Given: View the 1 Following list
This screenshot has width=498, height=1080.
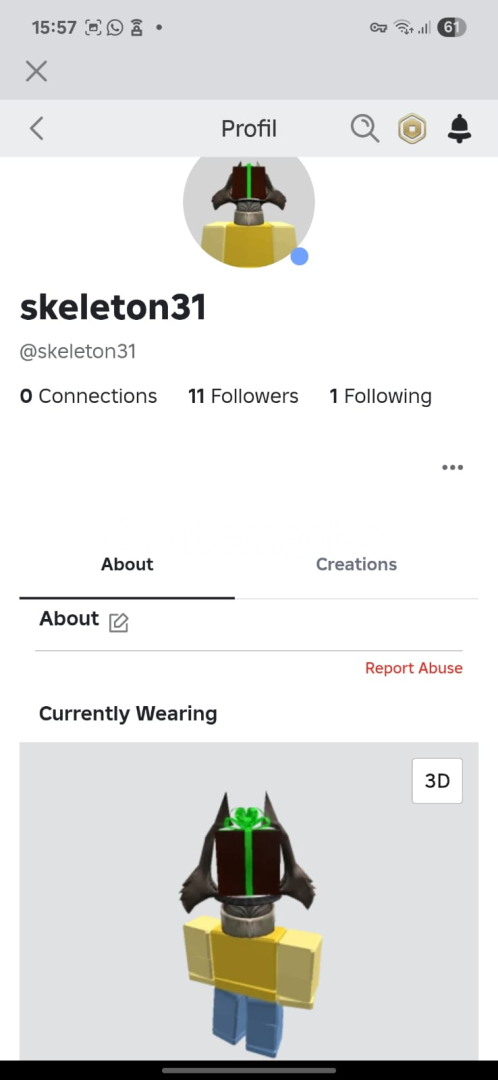Looking at the screenshot, I should tap(380, 396).
